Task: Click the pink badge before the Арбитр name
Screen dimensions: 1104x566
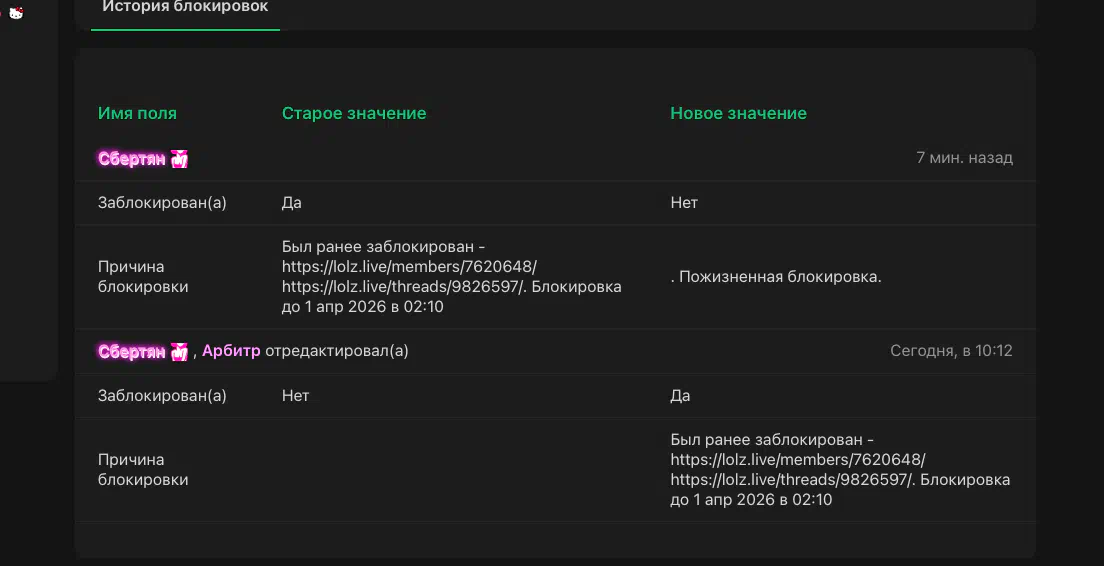Action: click(179, 352)
